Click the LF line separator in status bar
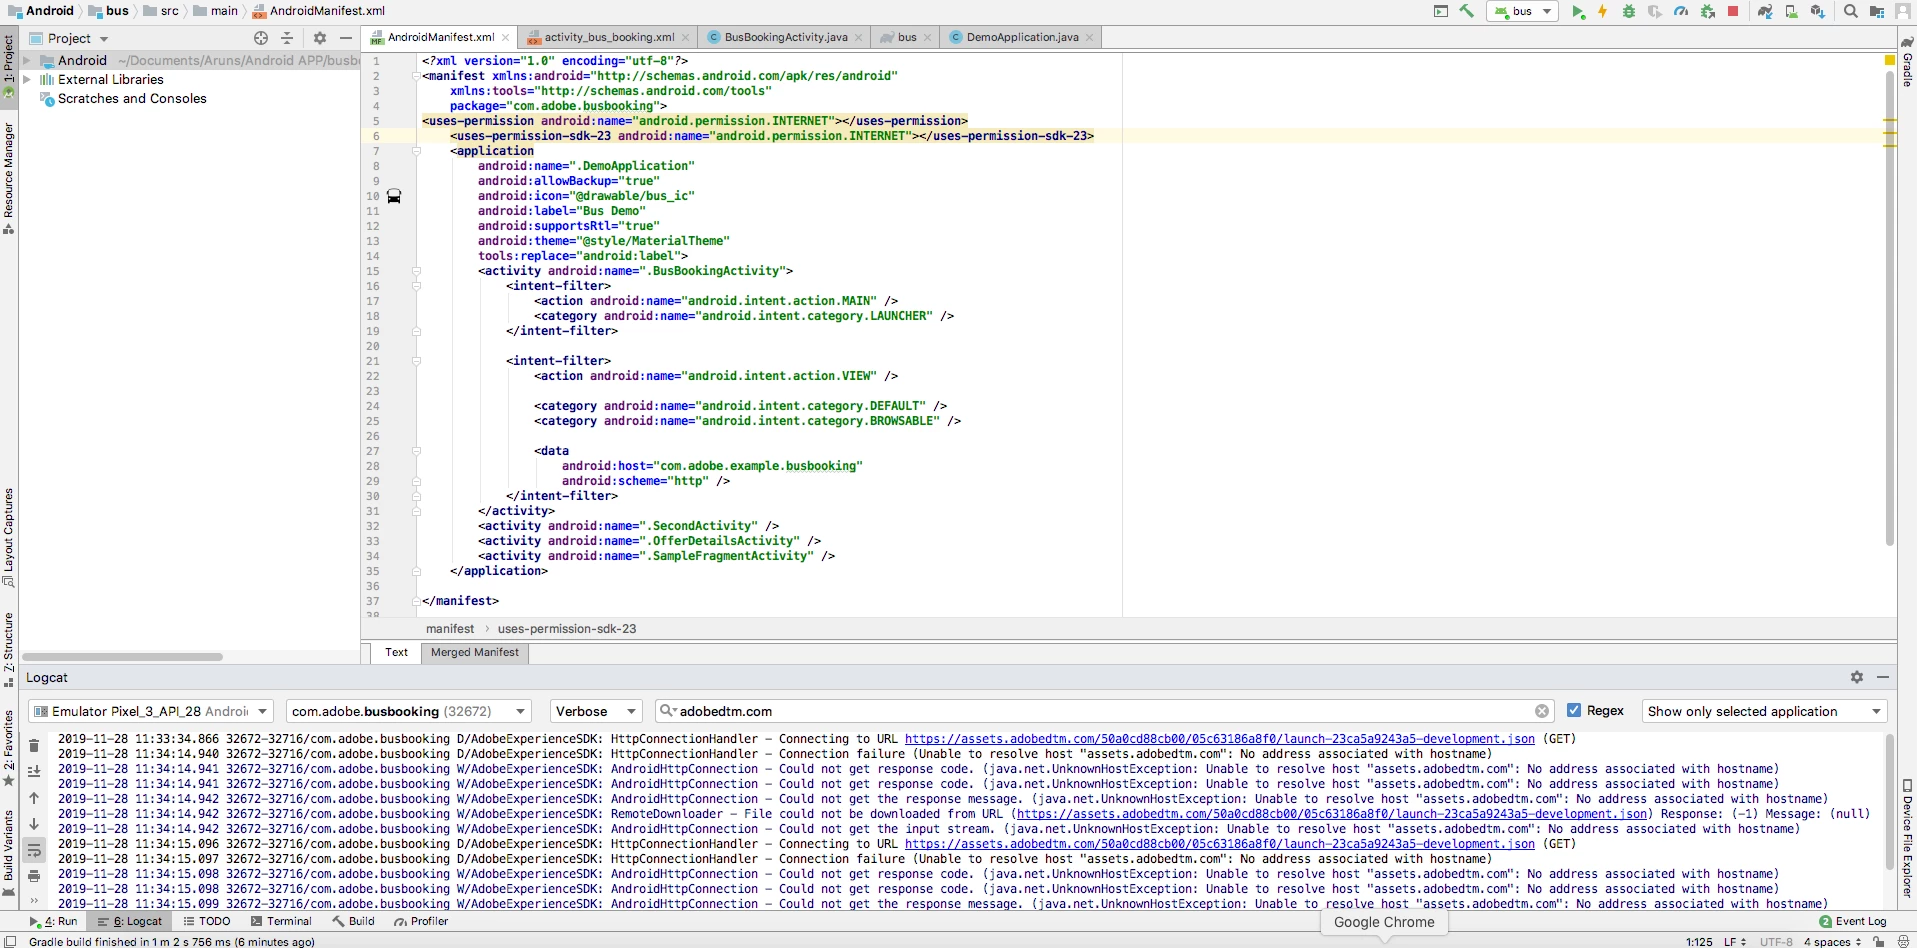The width and height of the screenshot is (1917, 948). point(1734,941)
